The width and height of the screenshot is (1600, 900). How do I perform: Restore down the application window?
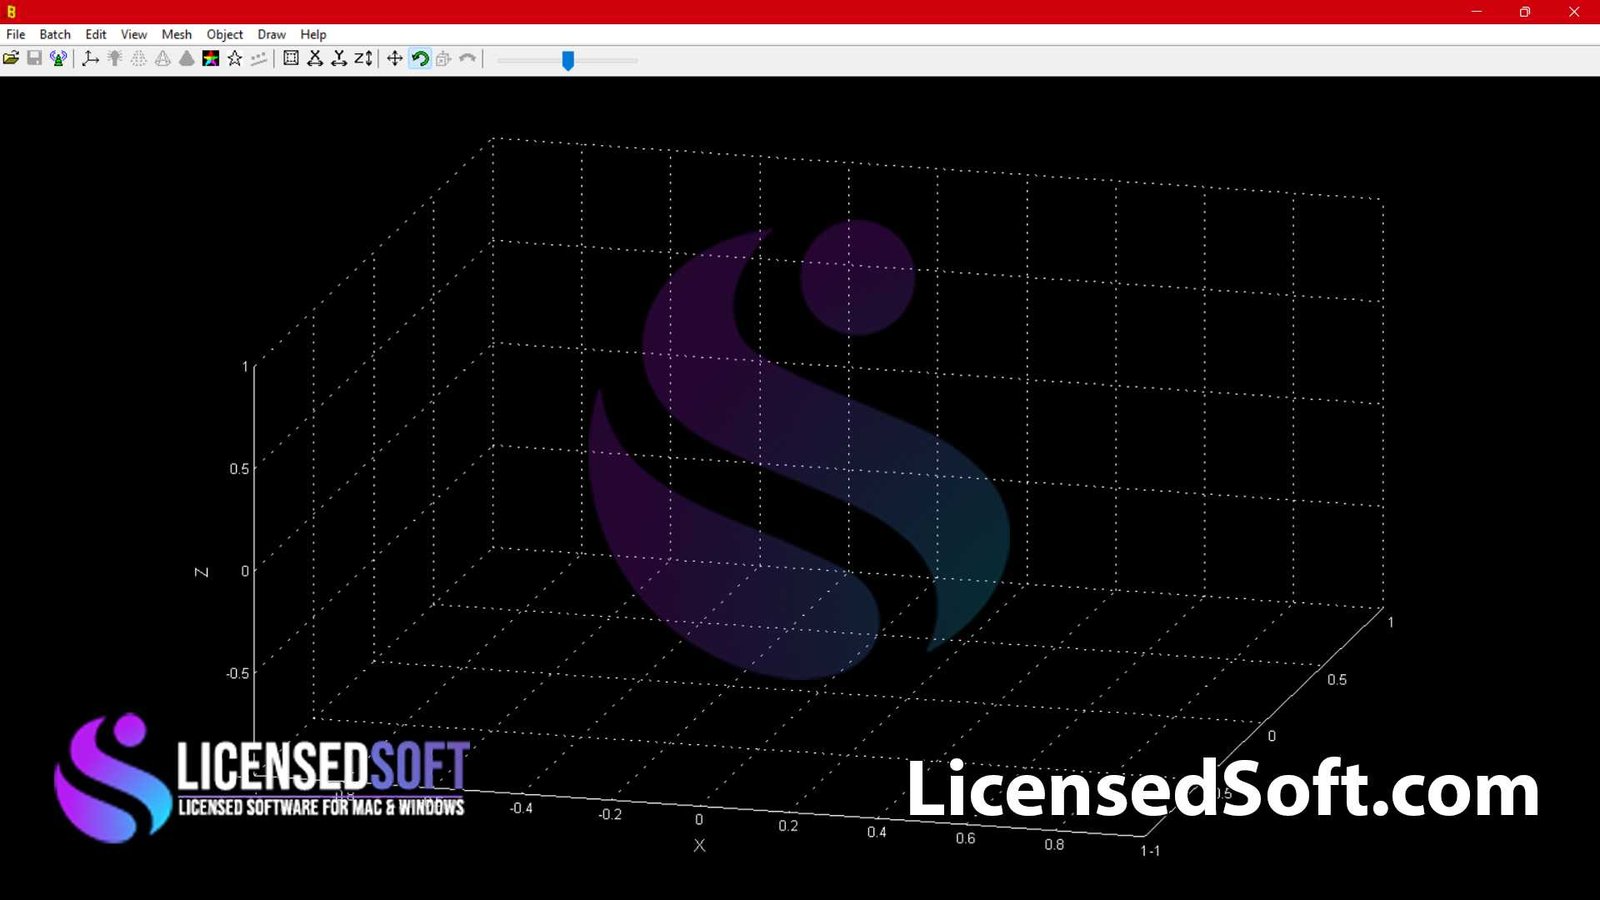pos(1525,12)
